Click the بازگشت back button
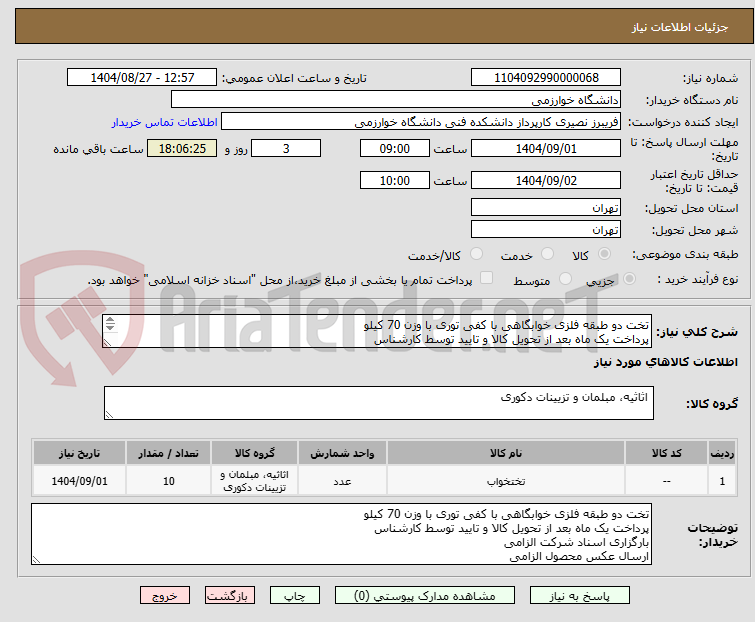Image resolution: width=755 pixels, height=622 pixels. coord(230,596)
